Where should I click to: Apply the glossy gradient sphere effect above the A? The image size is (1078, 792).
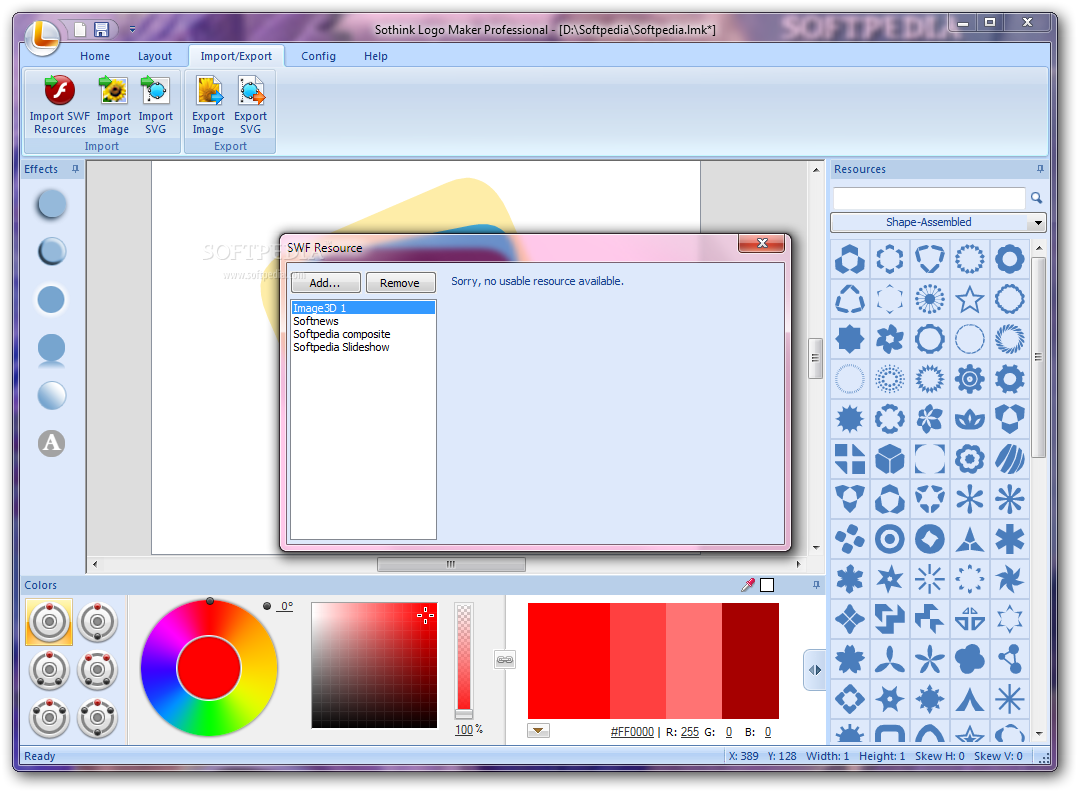point(52,395)
